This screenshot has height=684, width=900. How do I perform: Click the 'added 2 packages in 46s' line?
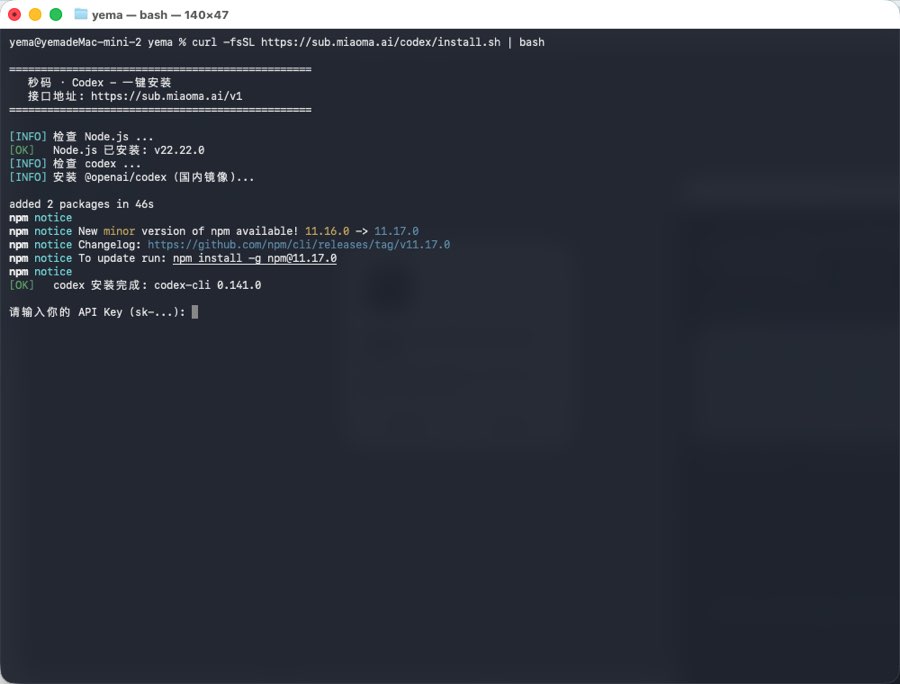[82, 204]
